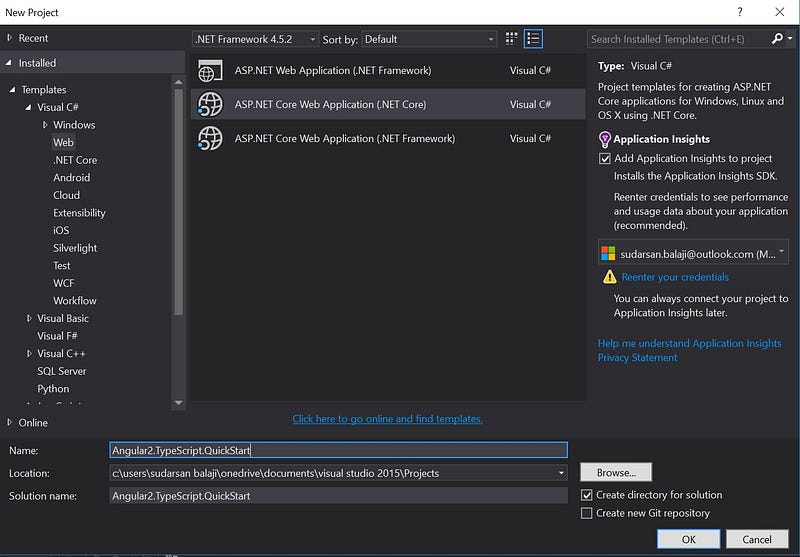
Task: Select the Cloud template category
Action: pyautogui.click(x=66, y=195)
